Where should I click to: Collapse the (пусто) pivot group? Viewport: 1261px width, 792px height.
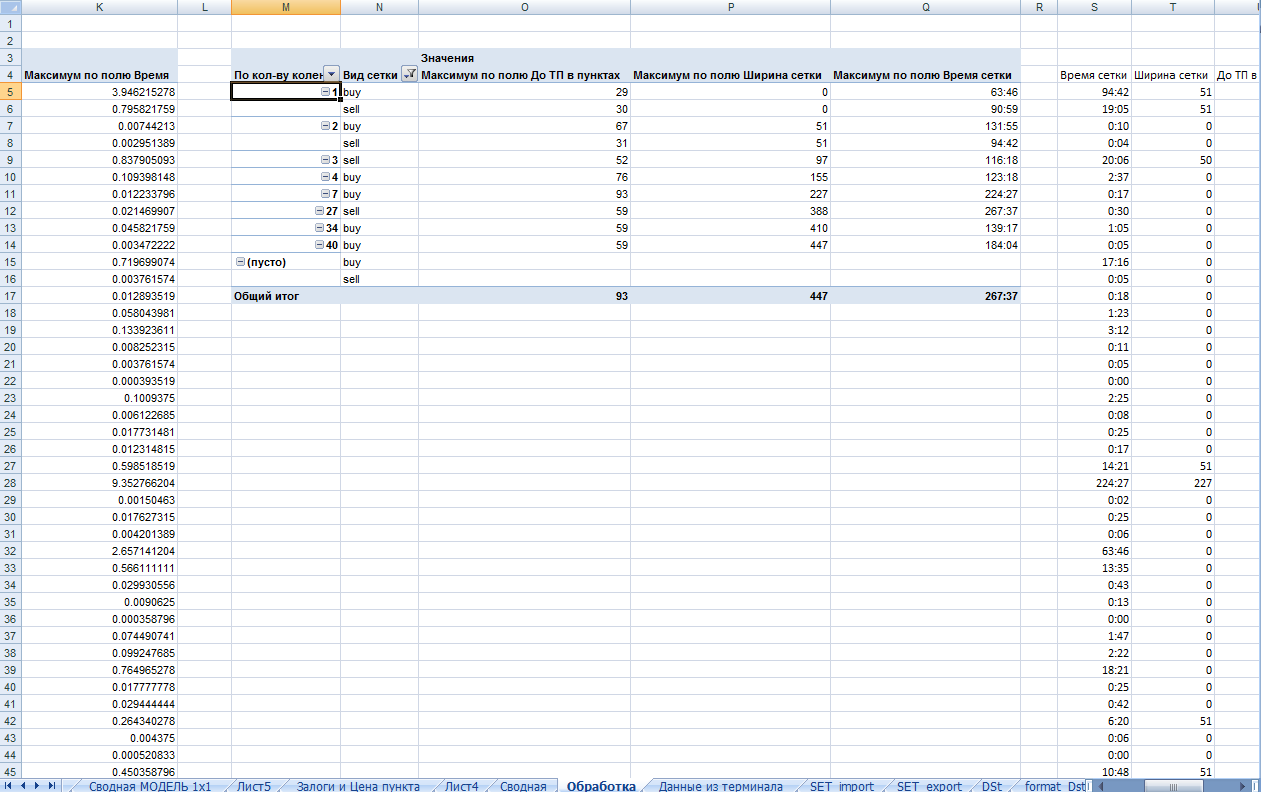pyautogui.click(x=240, y=262)
